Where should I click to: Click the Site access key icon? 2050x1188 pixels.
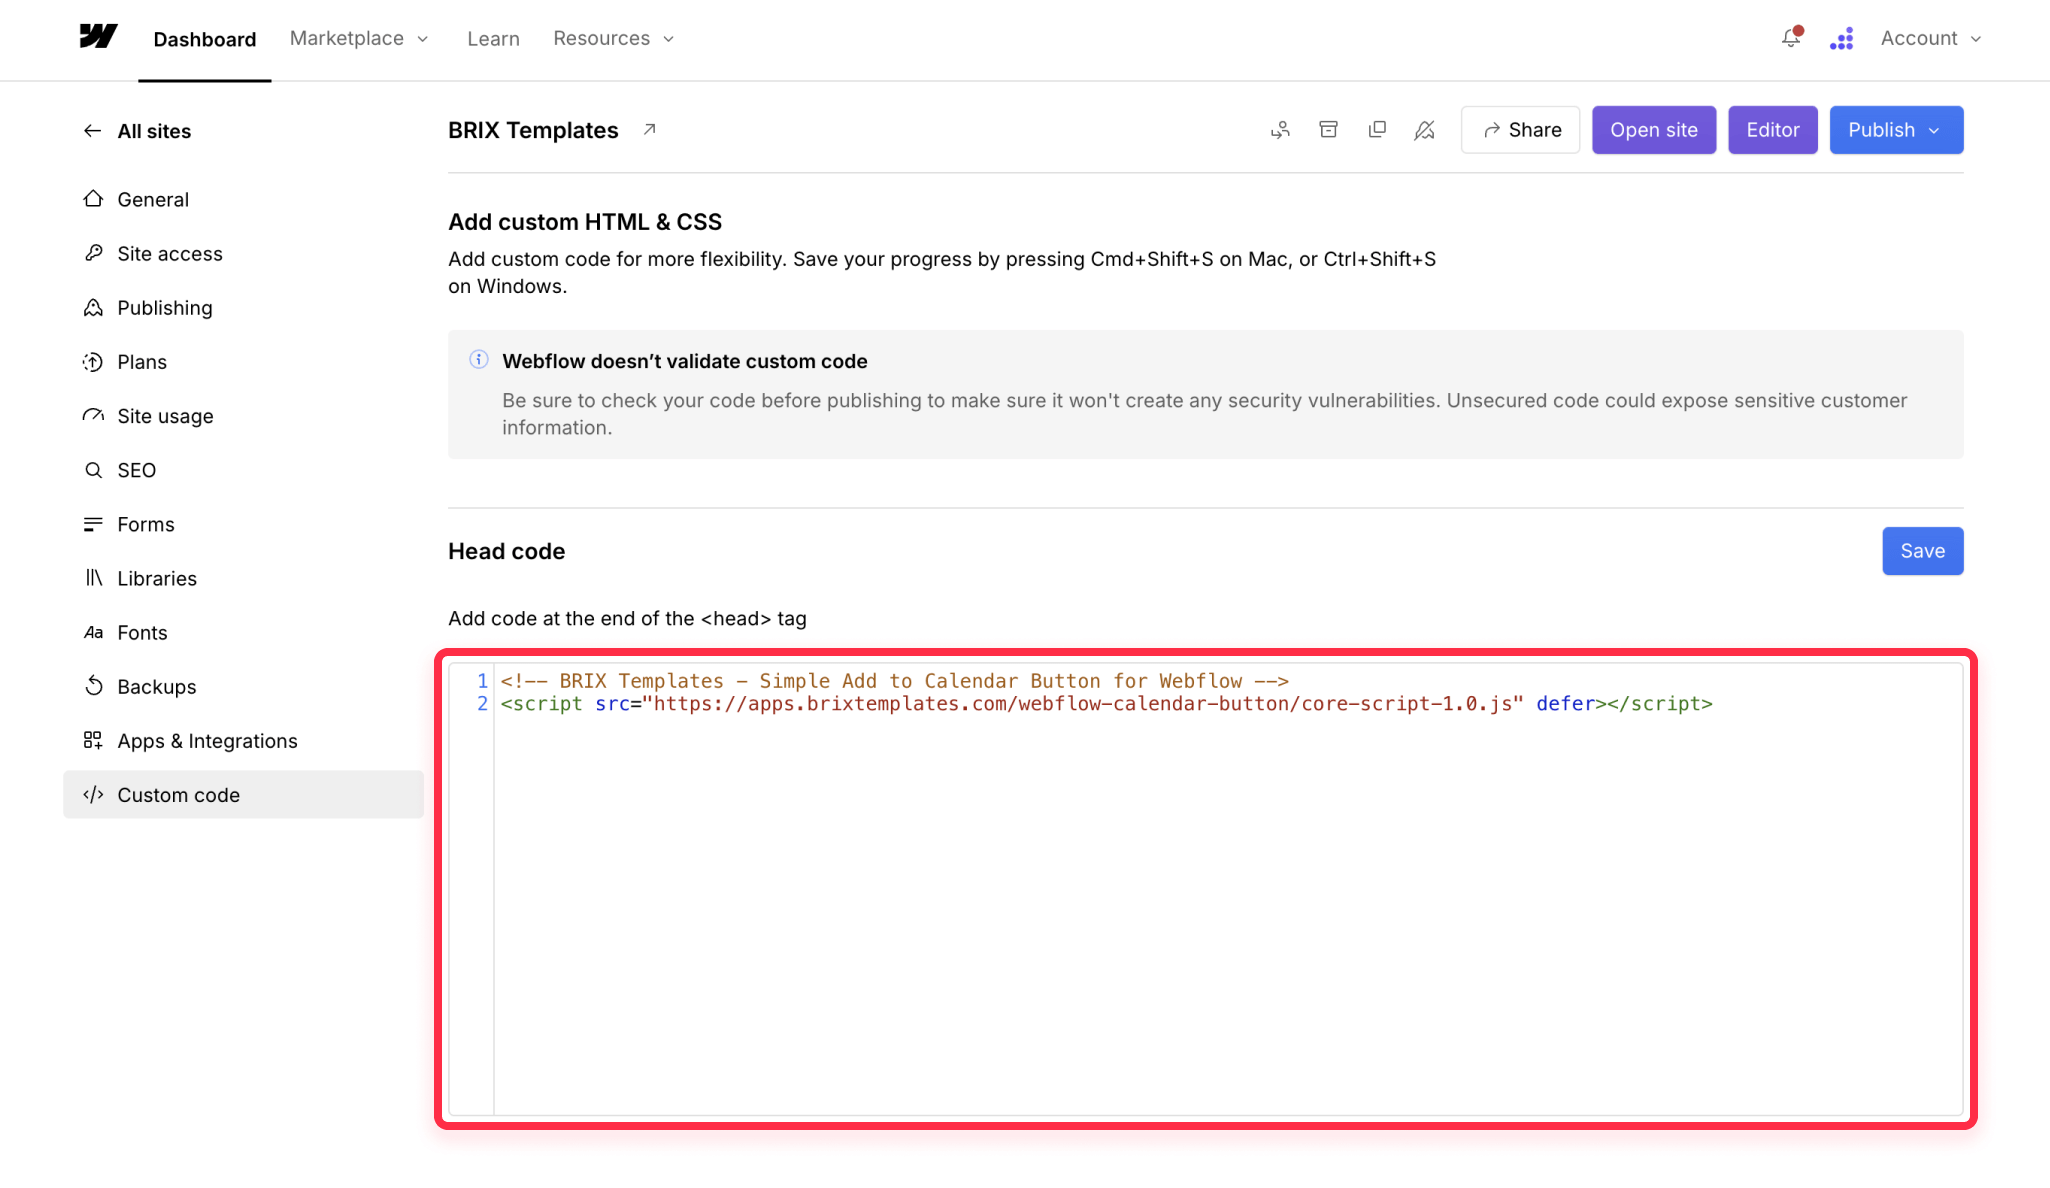tap(93, 253)
